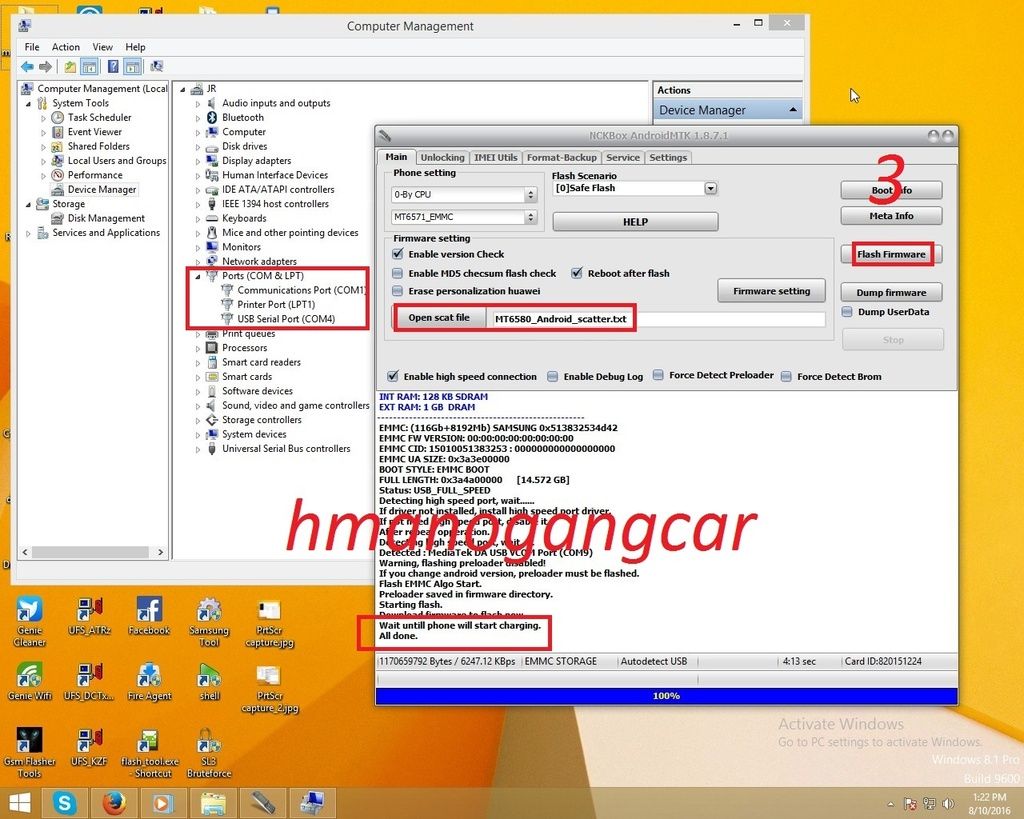Open the Samsung Tool desktop icon
Screen dimensions: 1024x819
[208, 610]
